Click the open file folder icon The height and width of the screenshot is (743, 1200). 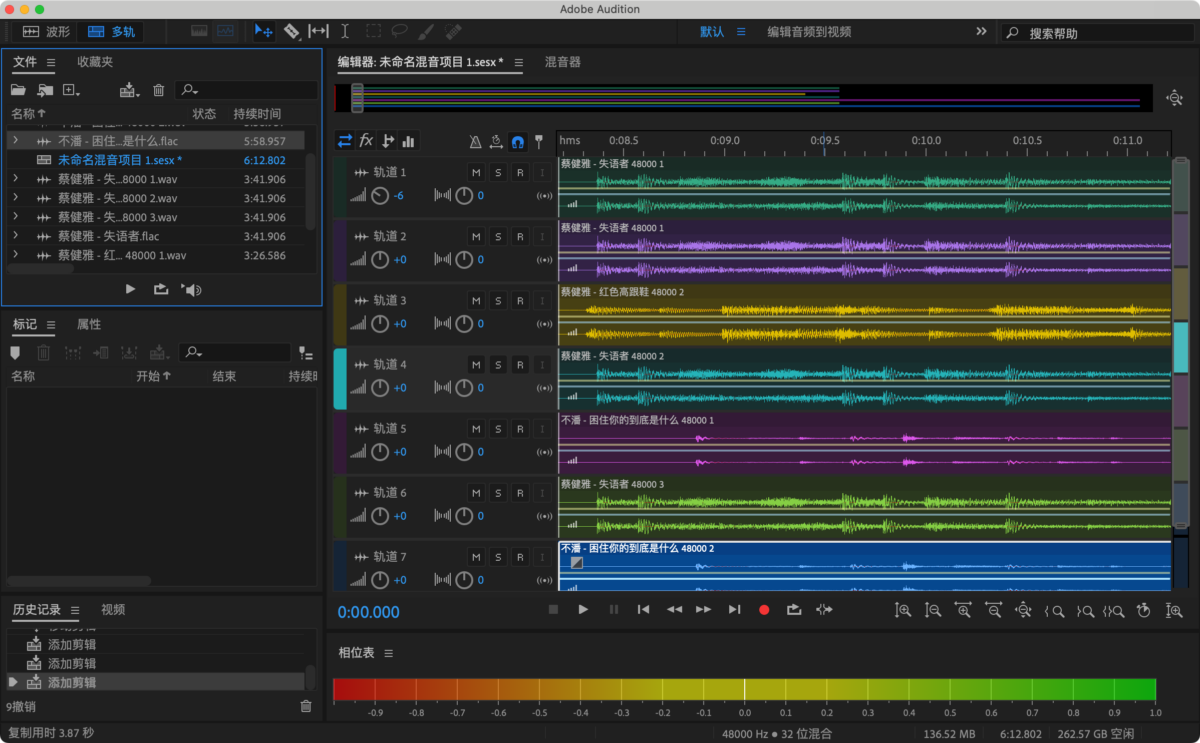click(x=18, y=90)
